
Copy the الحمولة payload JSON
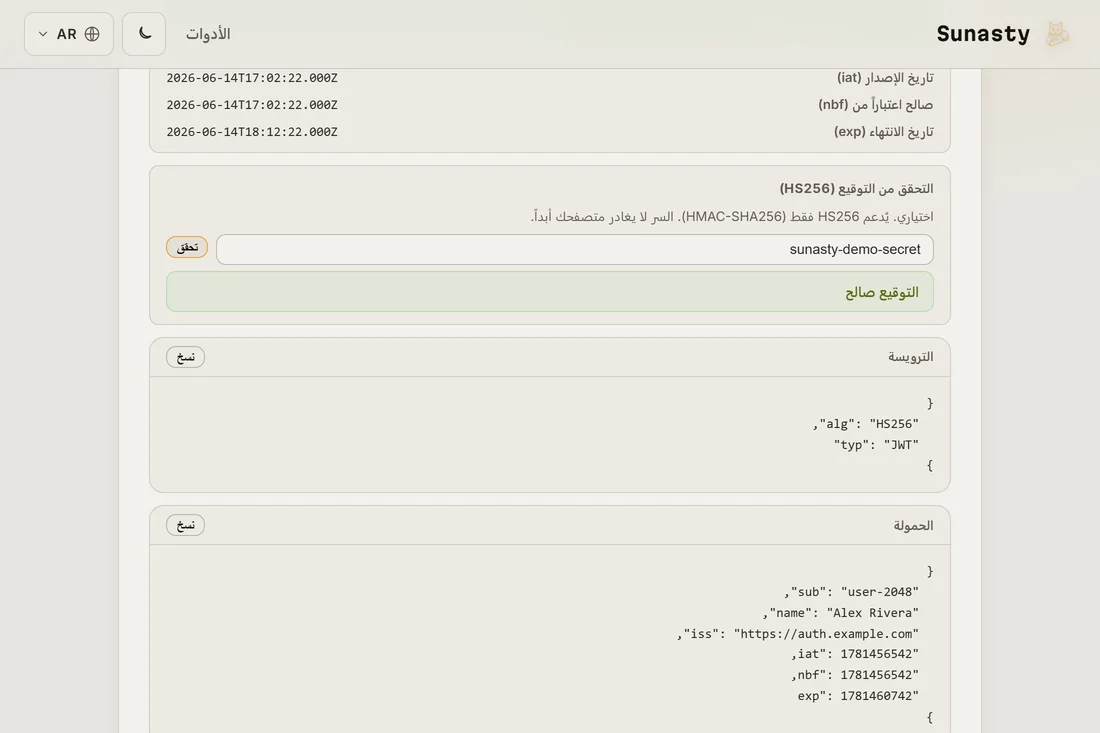click(x=185, y=525)
